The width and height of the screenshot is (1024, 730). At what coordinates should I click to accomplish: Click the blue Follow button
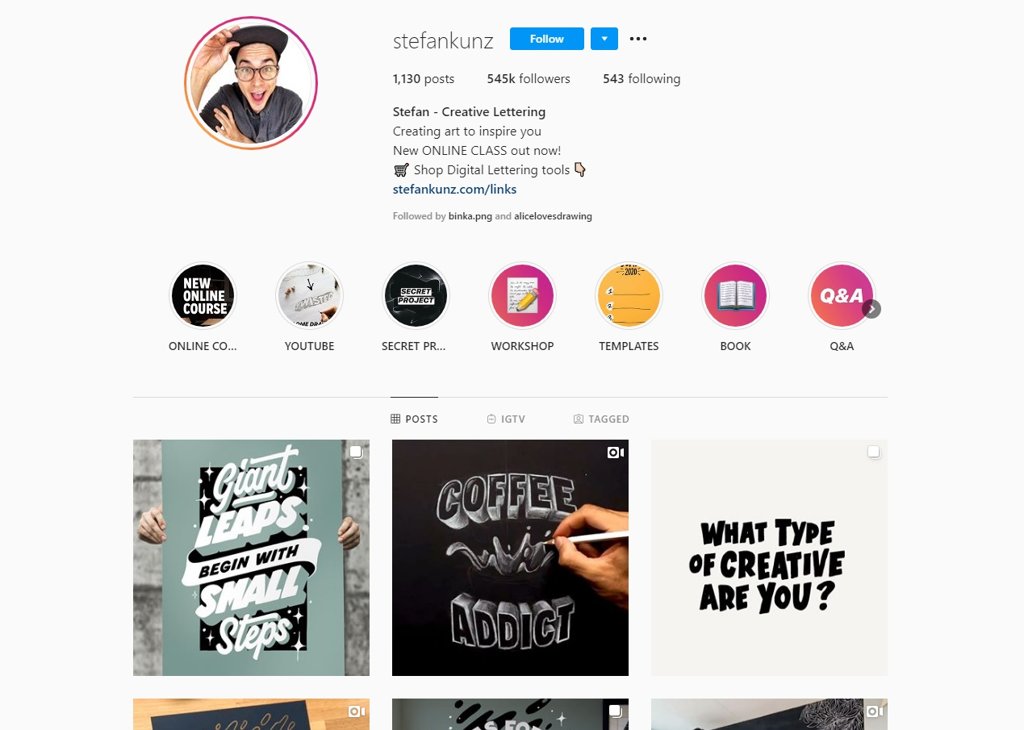pyautogui.click(x=547, y=39)
